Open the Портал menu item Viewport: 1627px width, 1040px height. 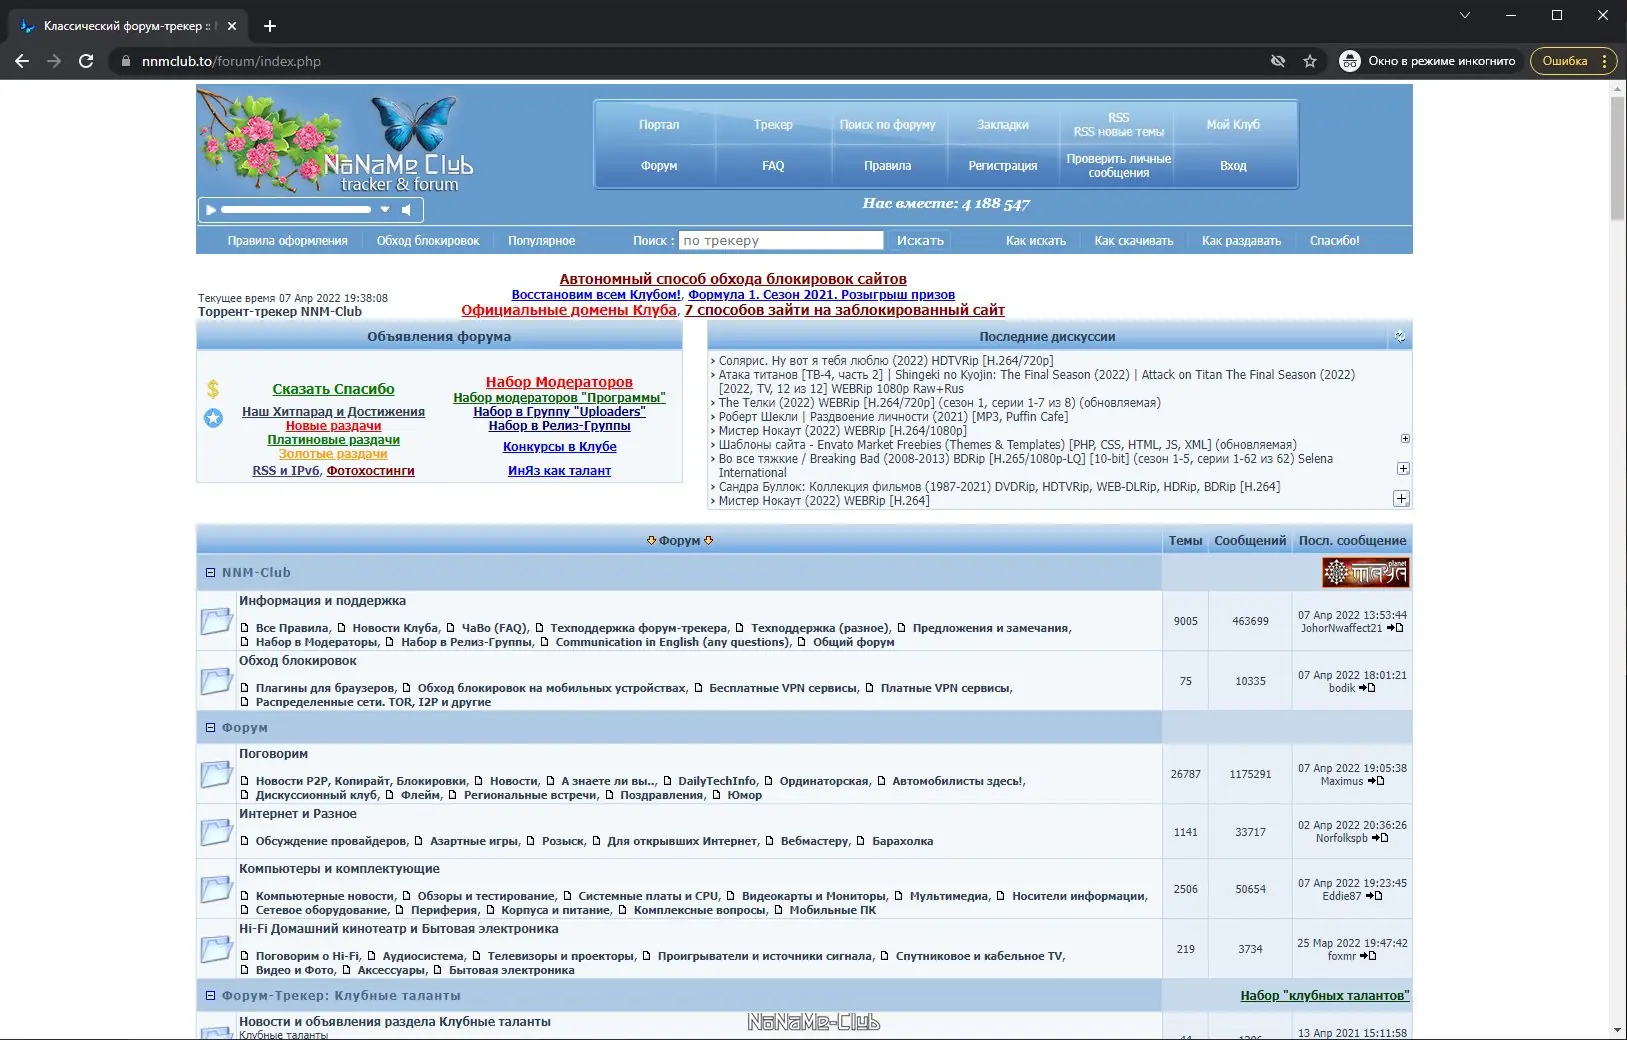pos(659,124)
